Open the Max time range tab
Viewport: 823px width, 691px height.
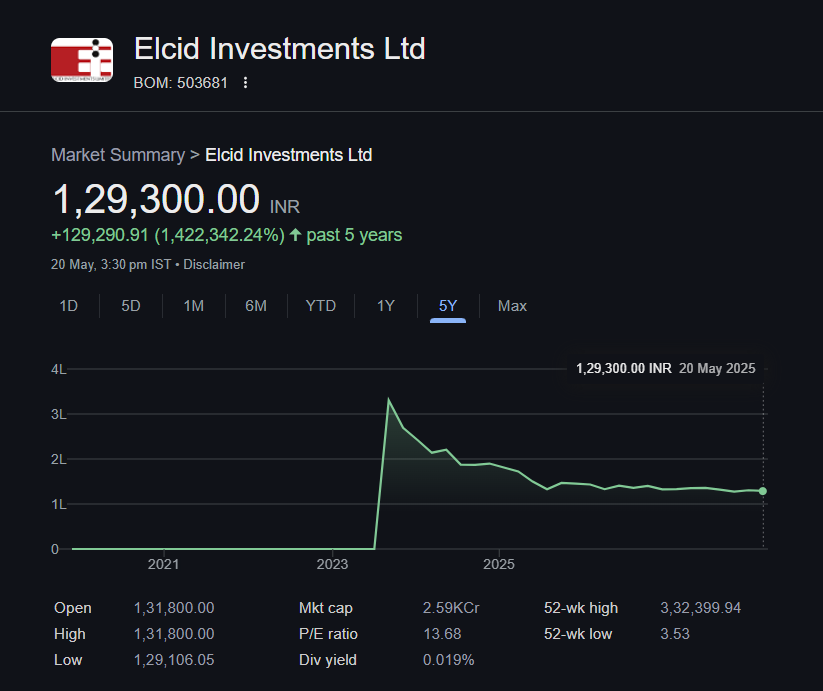click(512, 306)
